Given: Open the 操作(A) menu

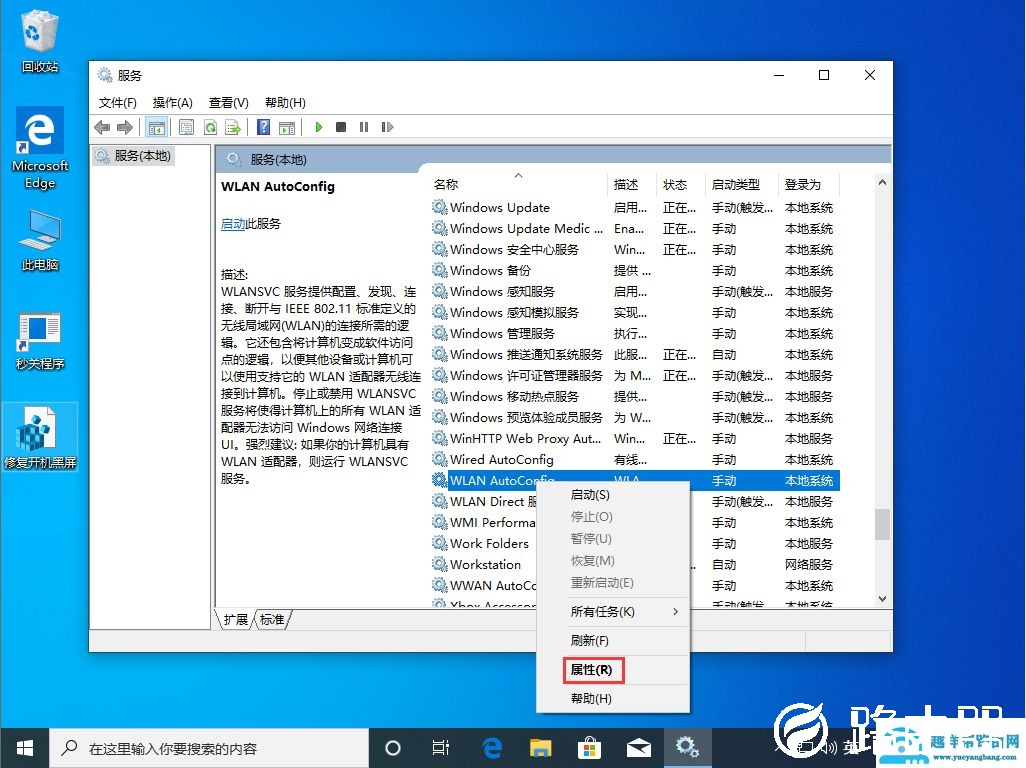Looking at the screenshot, I should 171,101.
